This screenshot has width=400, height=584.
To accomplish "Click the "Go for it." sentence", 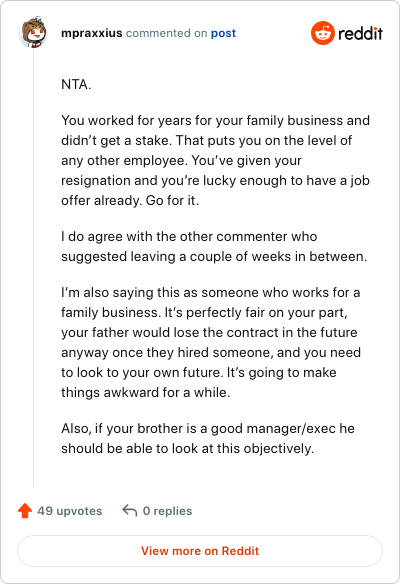I will [x=172, y=200].
